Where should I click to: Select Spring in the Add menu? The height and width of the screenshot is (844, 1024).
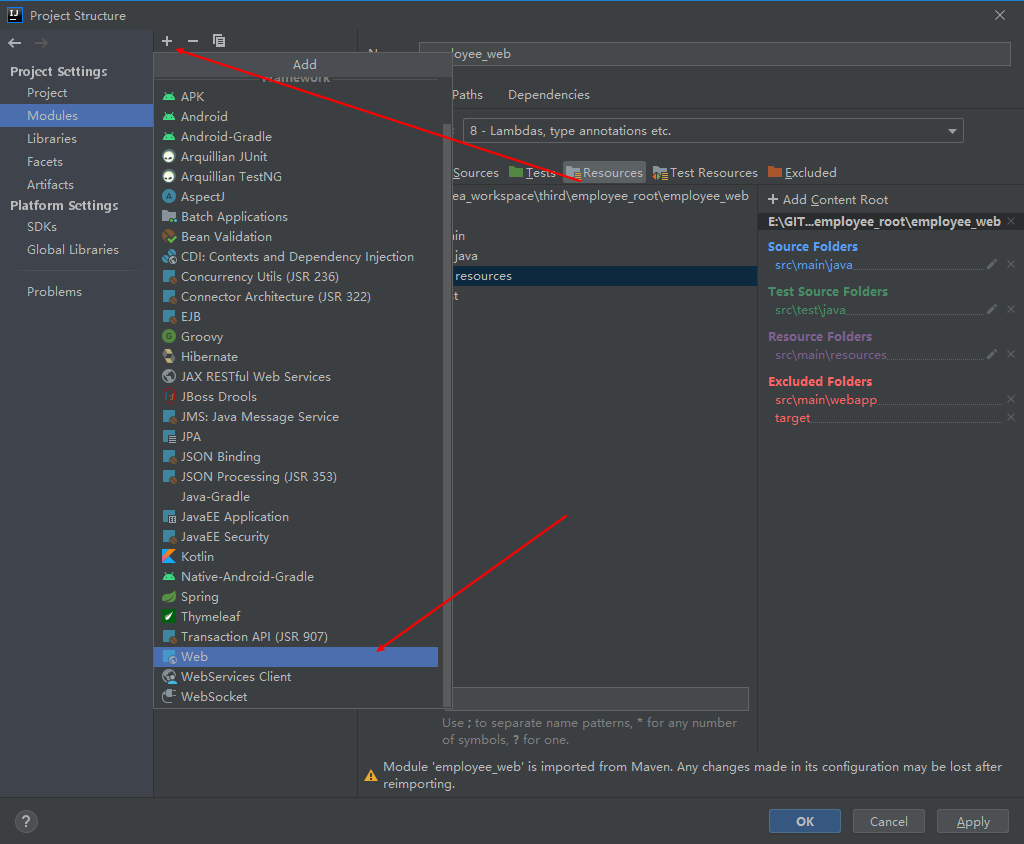tap(296, 596)
